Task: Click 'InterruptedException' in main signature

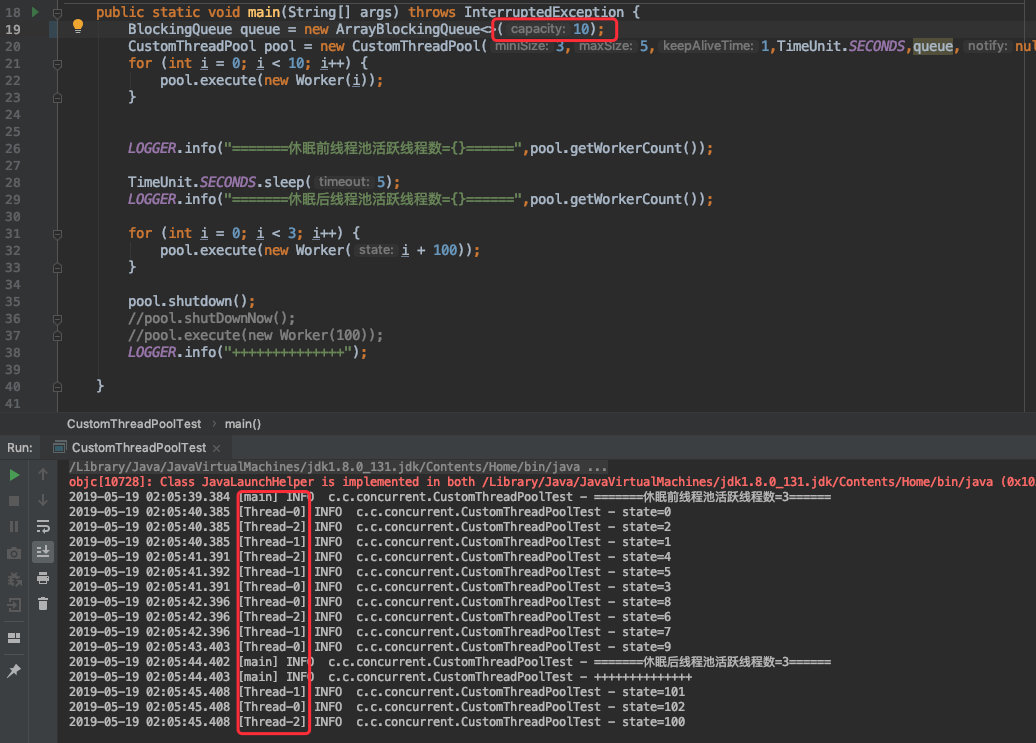Action: point(544,12)
